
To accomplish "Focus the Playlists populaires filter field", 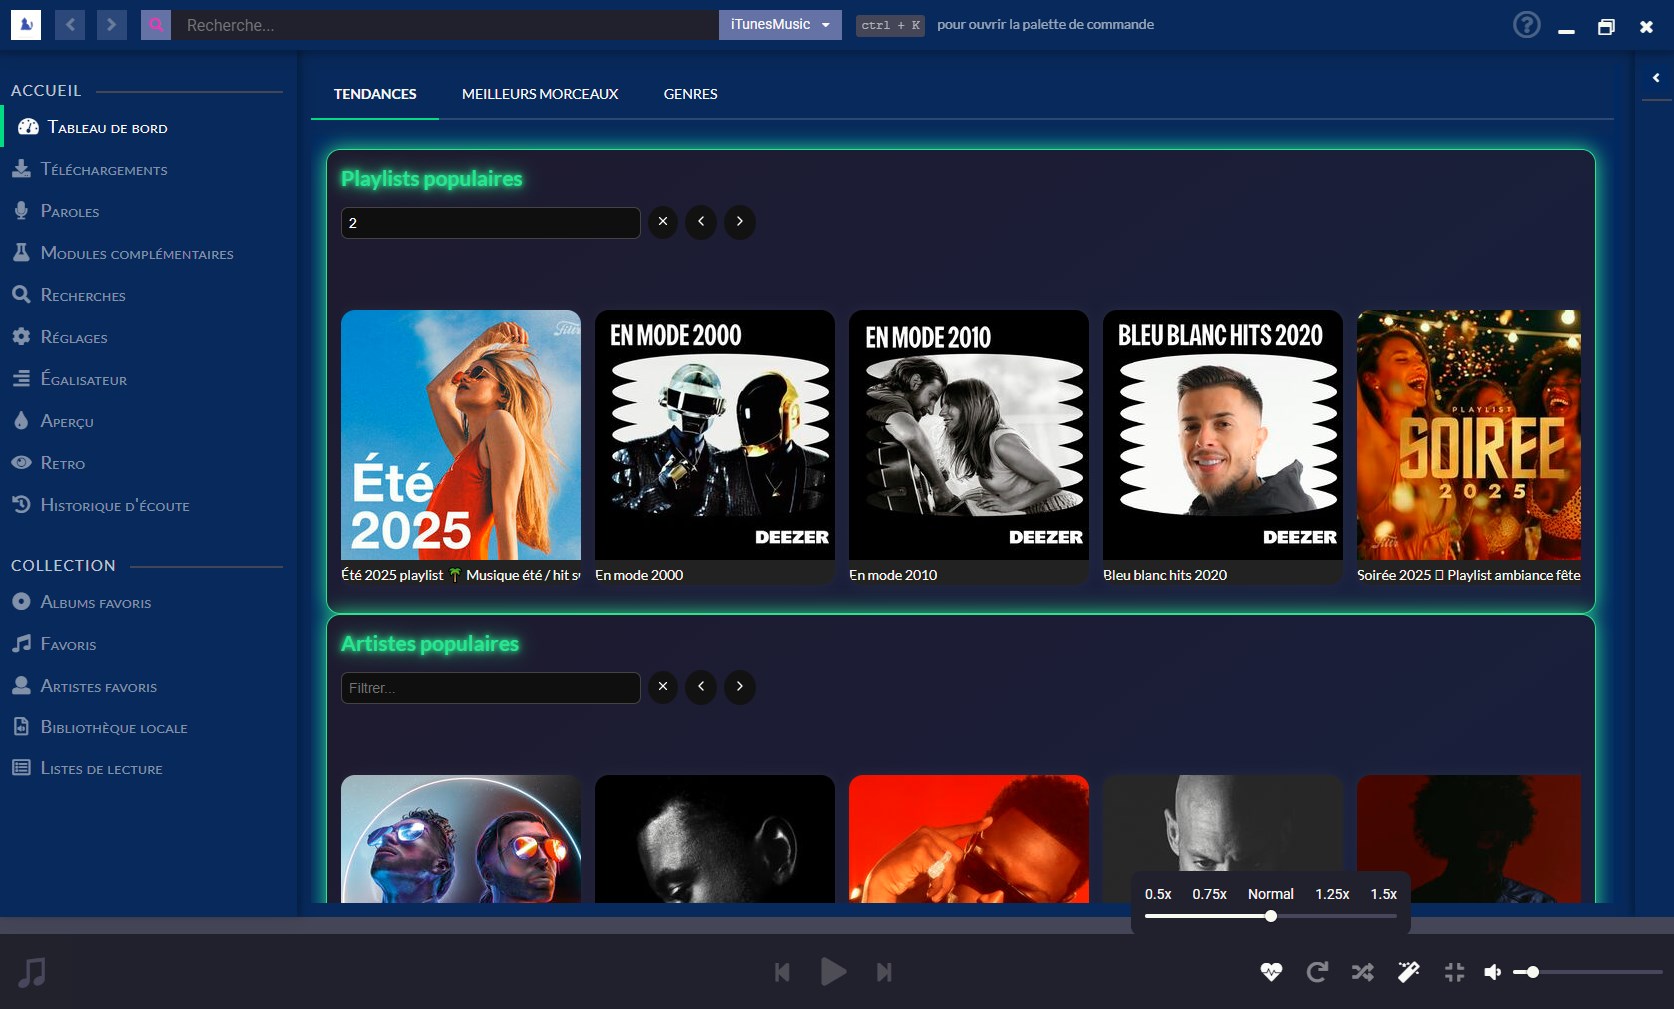I will (x=491, y=223).
